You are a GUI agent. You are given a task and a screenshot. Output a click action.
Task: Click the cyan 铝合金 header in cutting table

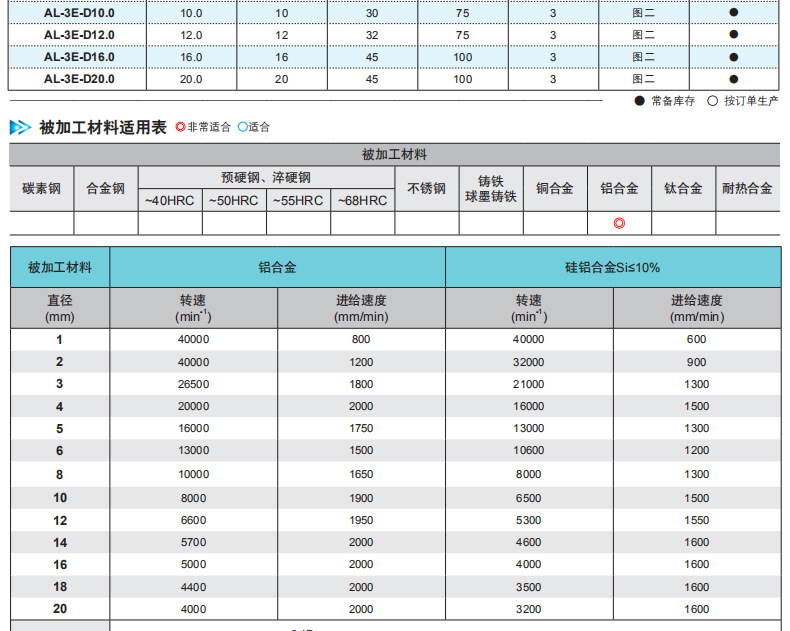tap(277, 267)
